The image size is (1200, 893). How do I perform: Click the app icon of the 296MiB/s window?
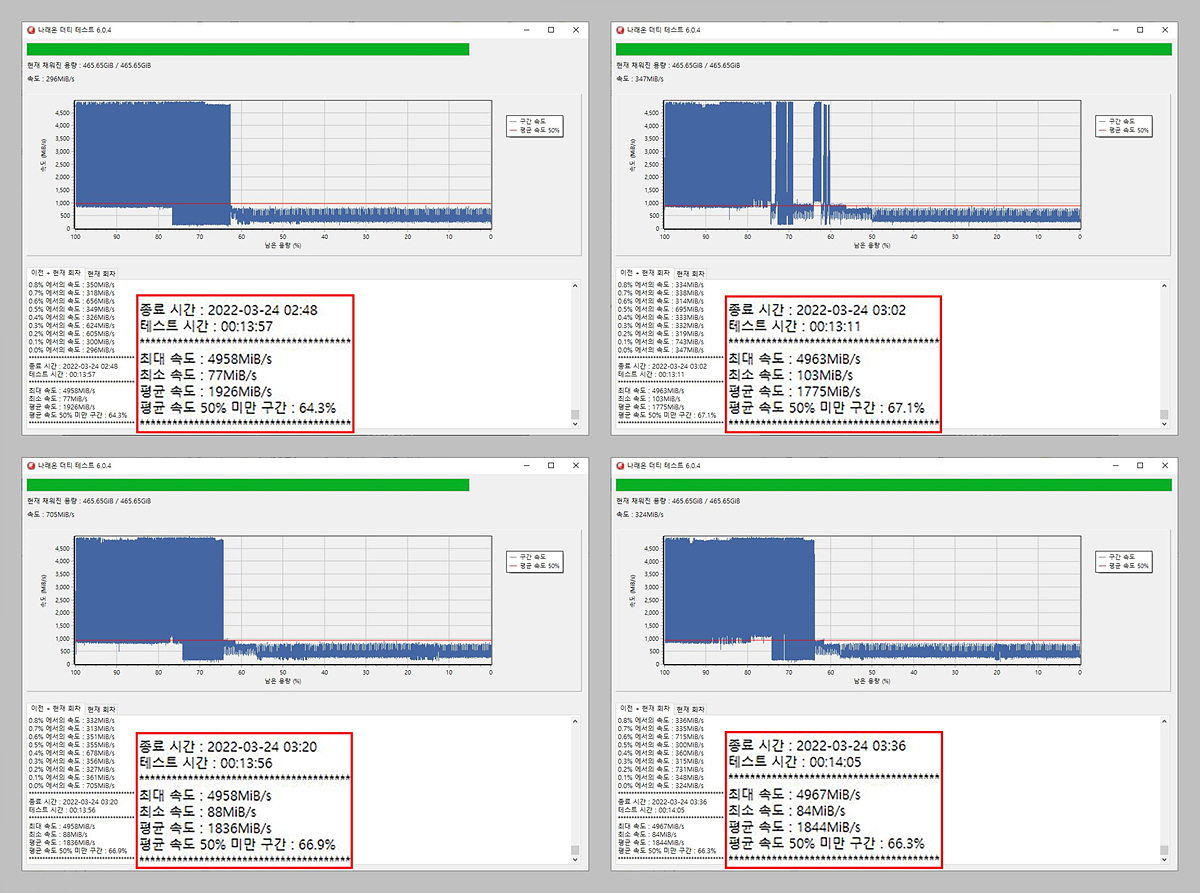click(33, 30)
